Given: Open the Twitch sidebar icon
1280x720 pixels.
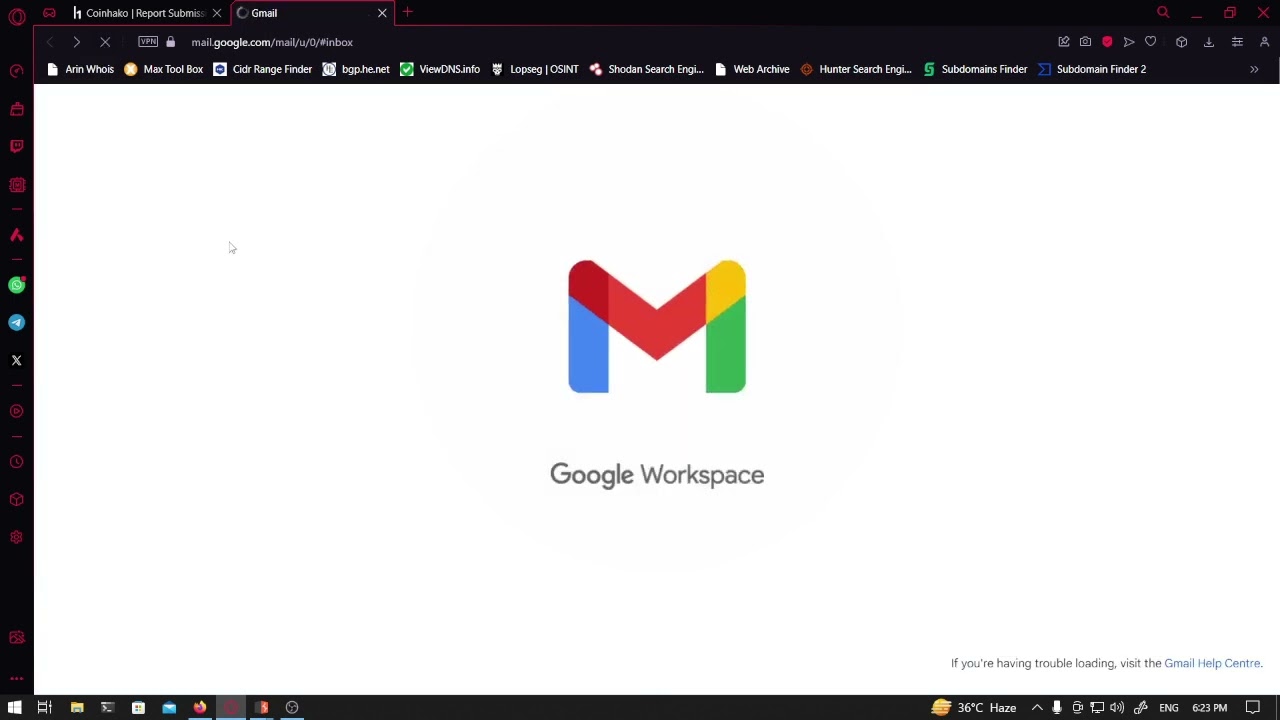Looking at the screenshot, I should pyautogui.click(x=17, y=146).
